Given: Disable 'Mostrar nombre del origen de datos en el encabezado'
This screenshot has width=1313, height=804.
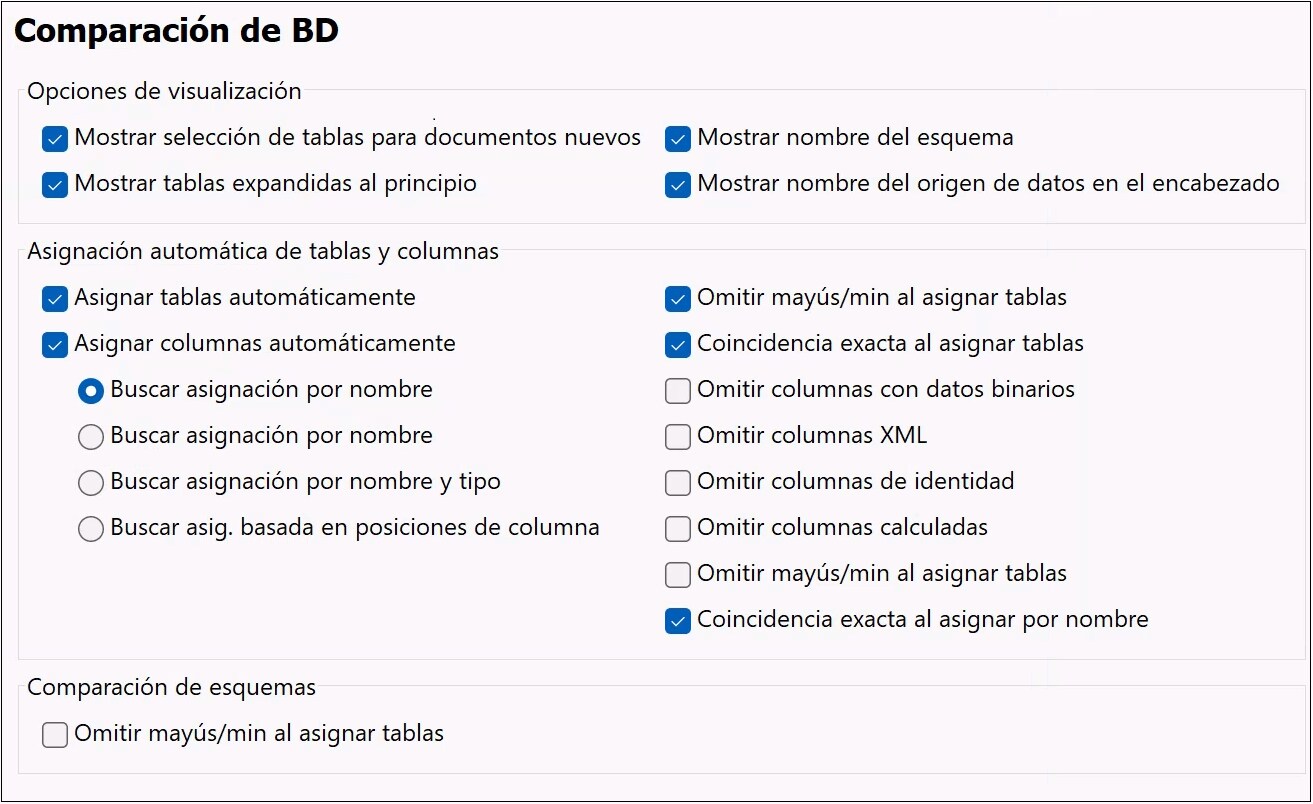Looking at the screenshot, I should tap(678, 185).
